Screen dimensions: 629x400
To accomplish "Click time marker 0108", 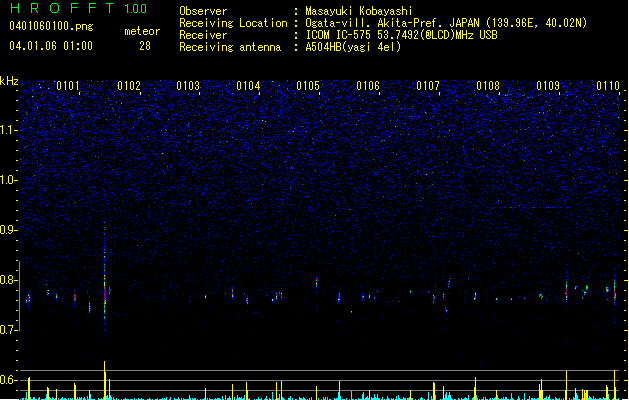I will click(x=488, y=86).
